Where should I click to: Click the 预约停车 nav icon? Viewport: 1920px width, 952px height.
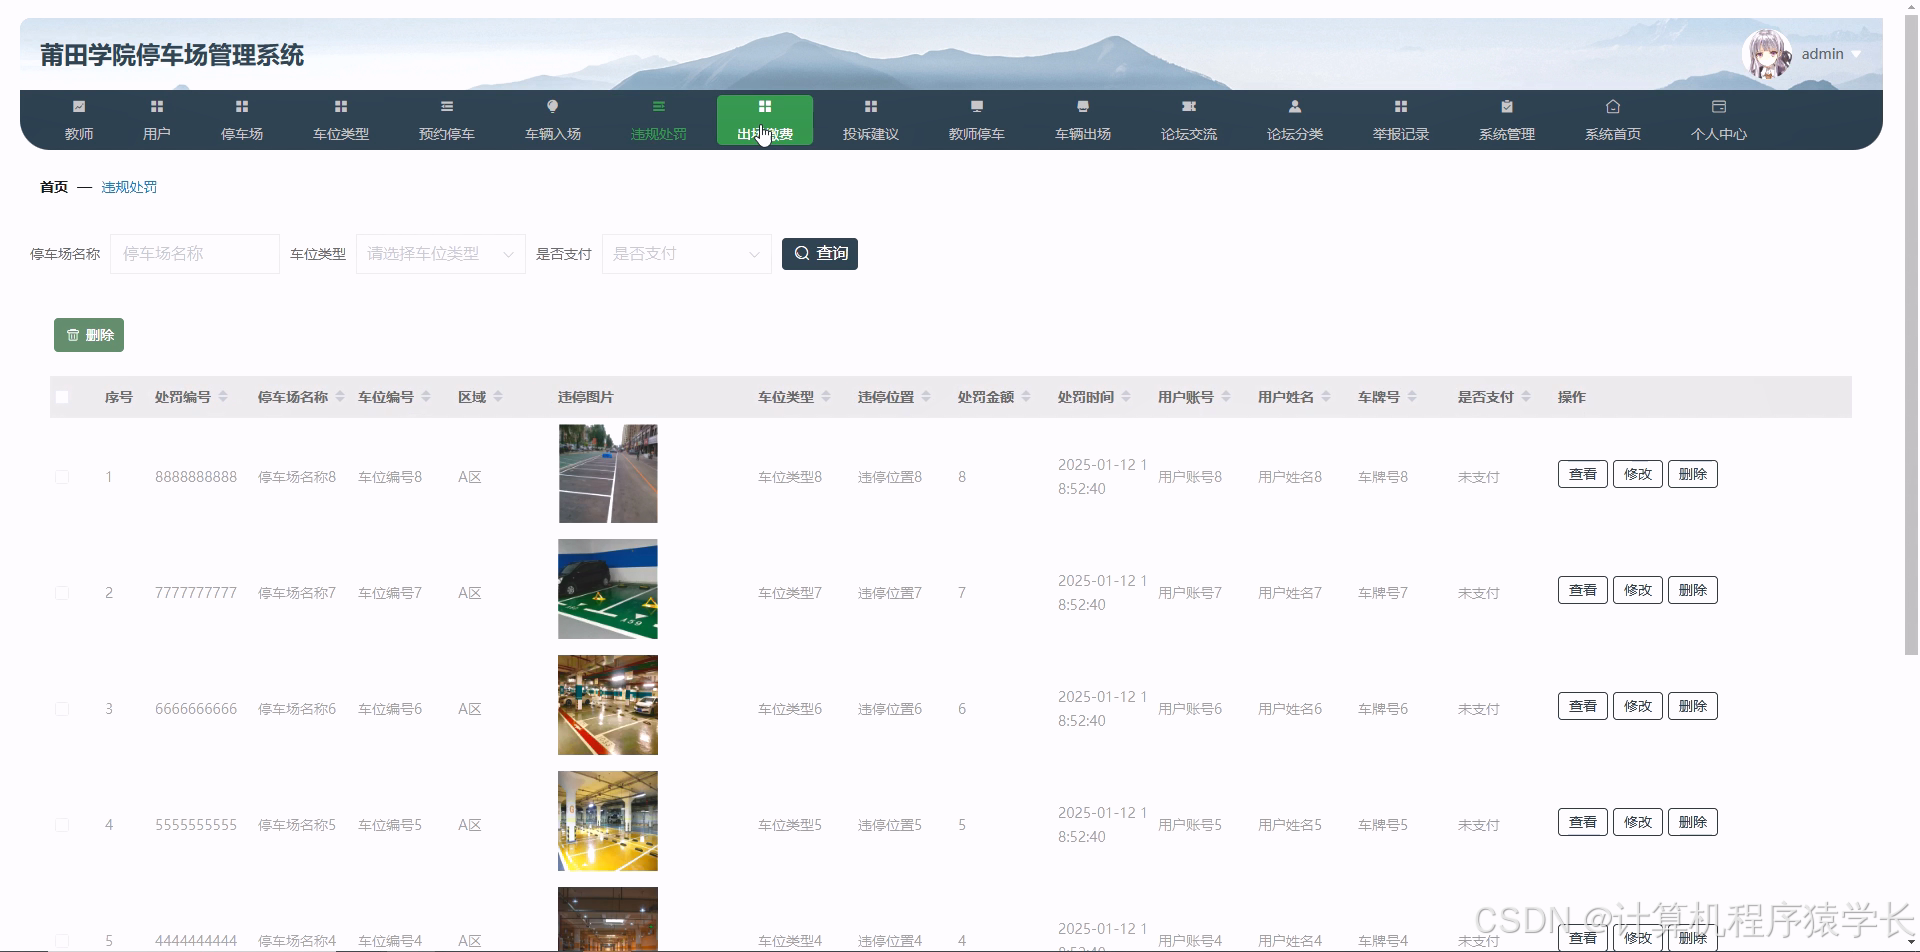[447, 106]
